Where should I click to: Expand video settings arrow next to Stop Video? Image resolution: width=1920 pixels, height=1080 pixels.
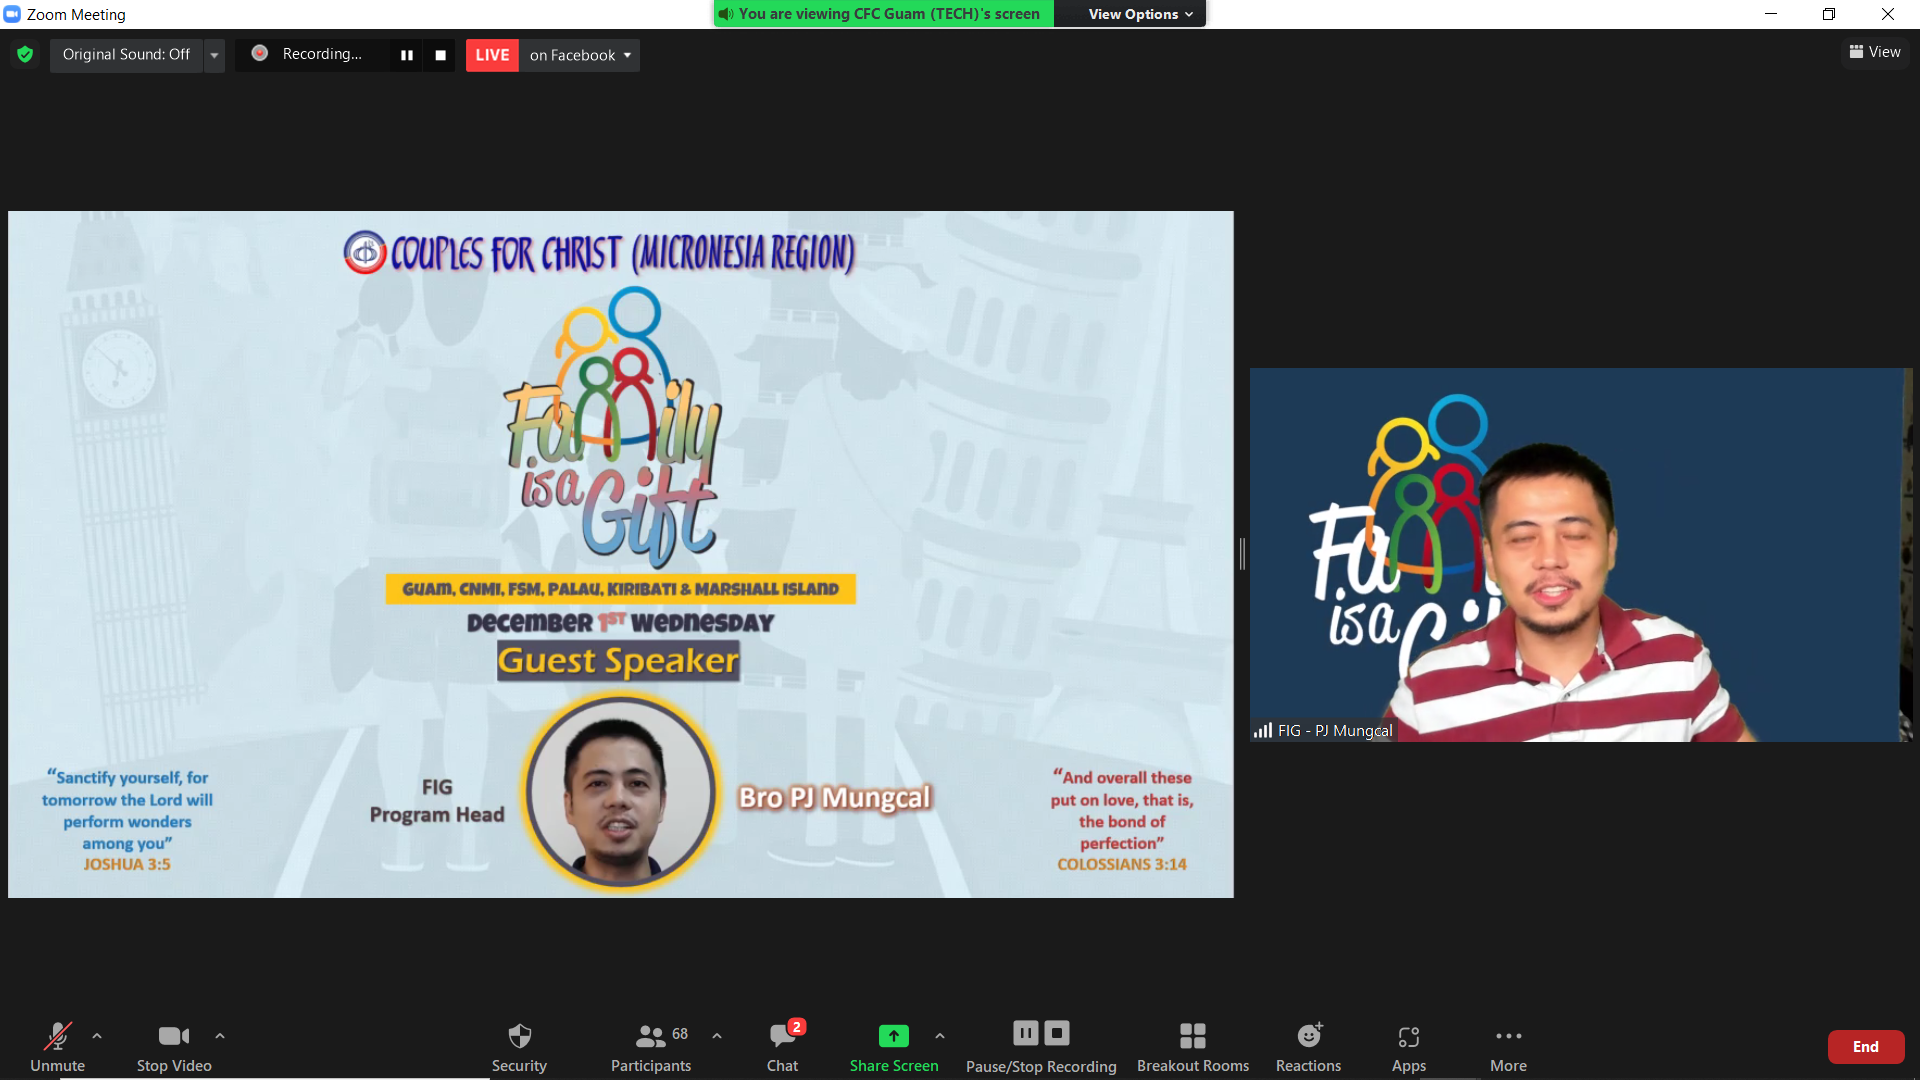point(220,1036)
